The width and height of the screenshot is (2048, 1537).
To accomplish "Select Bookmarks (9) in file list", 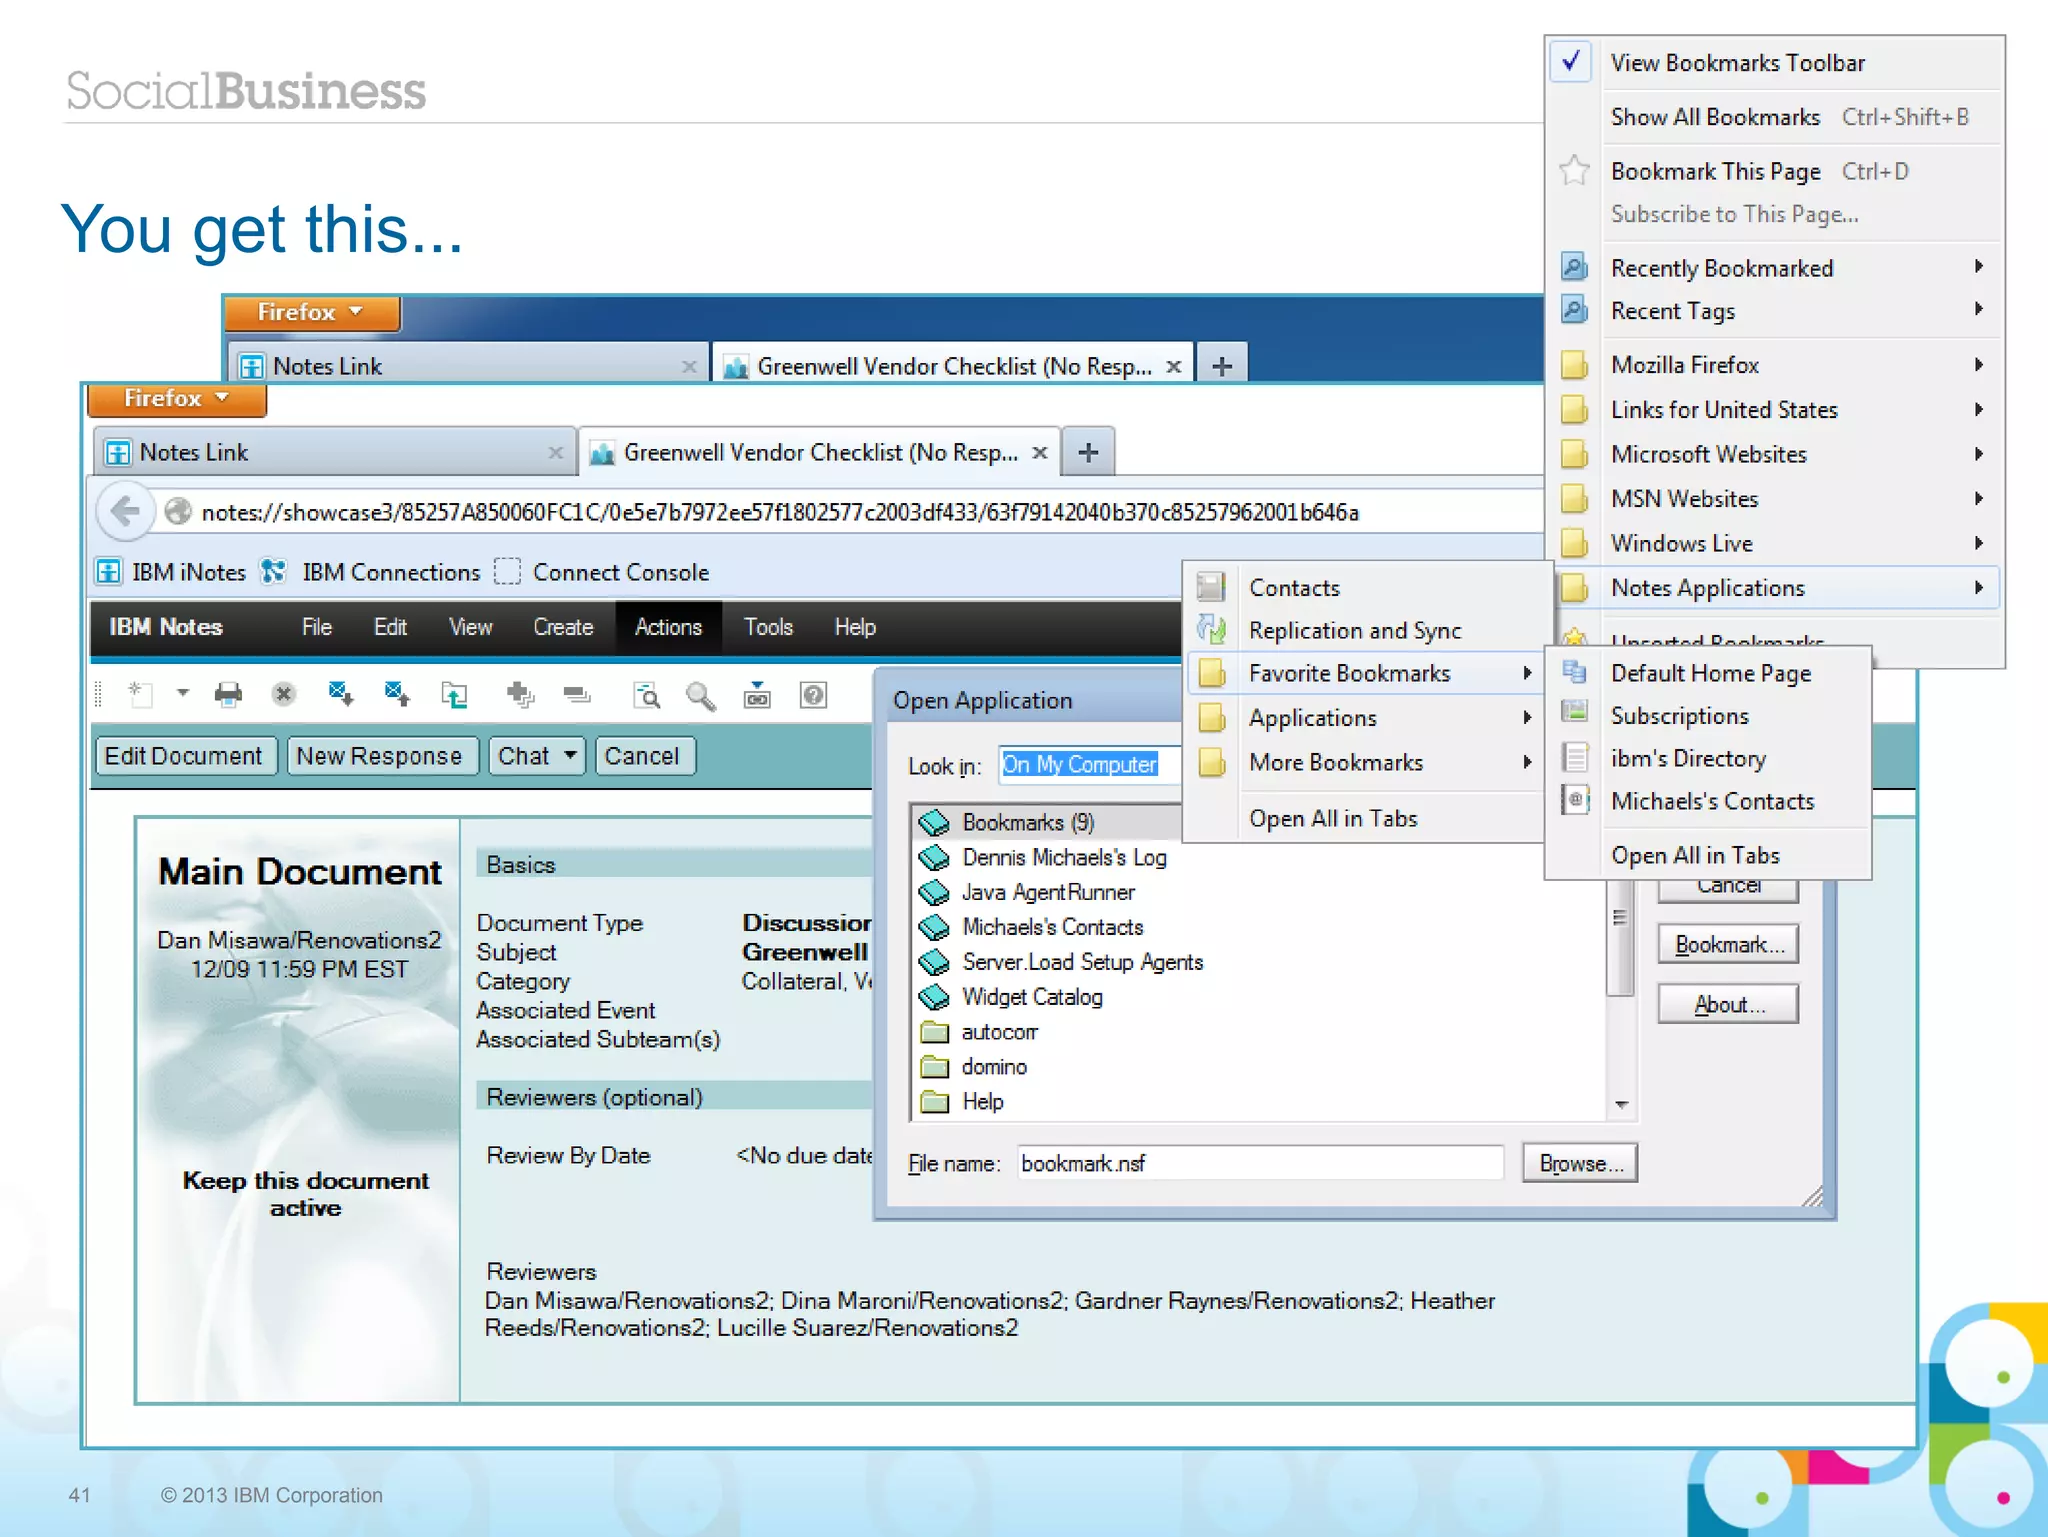I will (x=1045, y=822).
